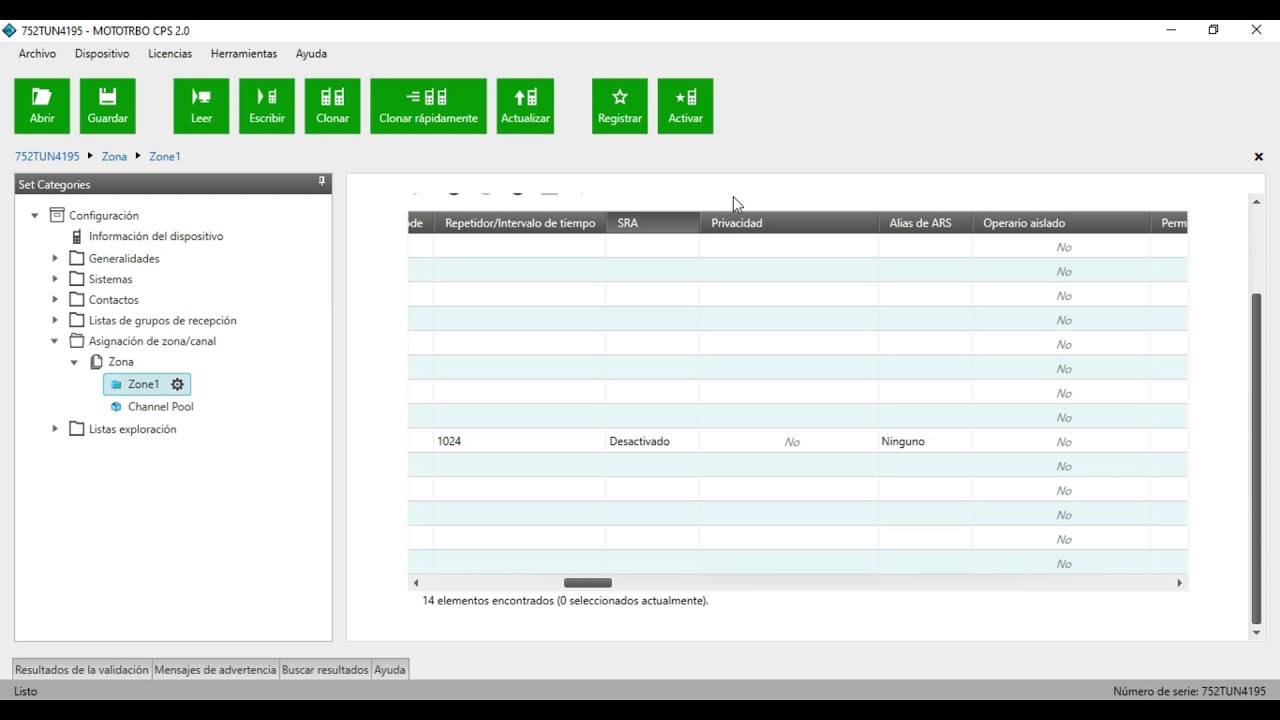
Task: Toggle Operario aislado No in last row
Action: click(1064, 564)
